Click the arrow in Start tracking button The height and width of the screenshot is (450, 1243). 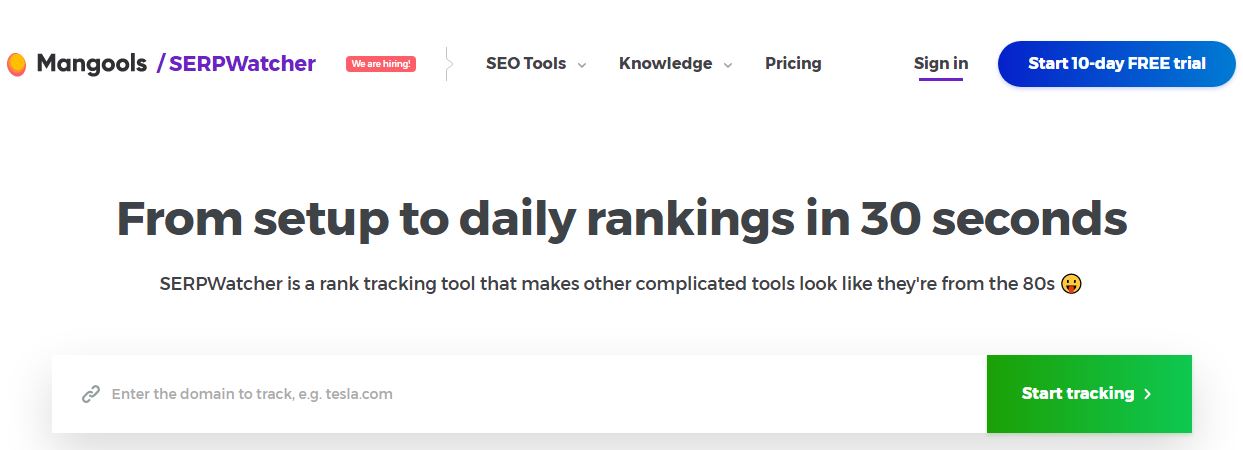pos(1147,394)
